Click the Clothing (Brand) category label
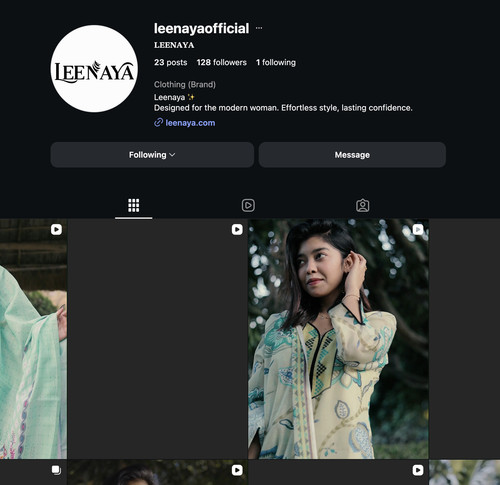Screen dimensions: 500x485 click(x=185, y=84)
